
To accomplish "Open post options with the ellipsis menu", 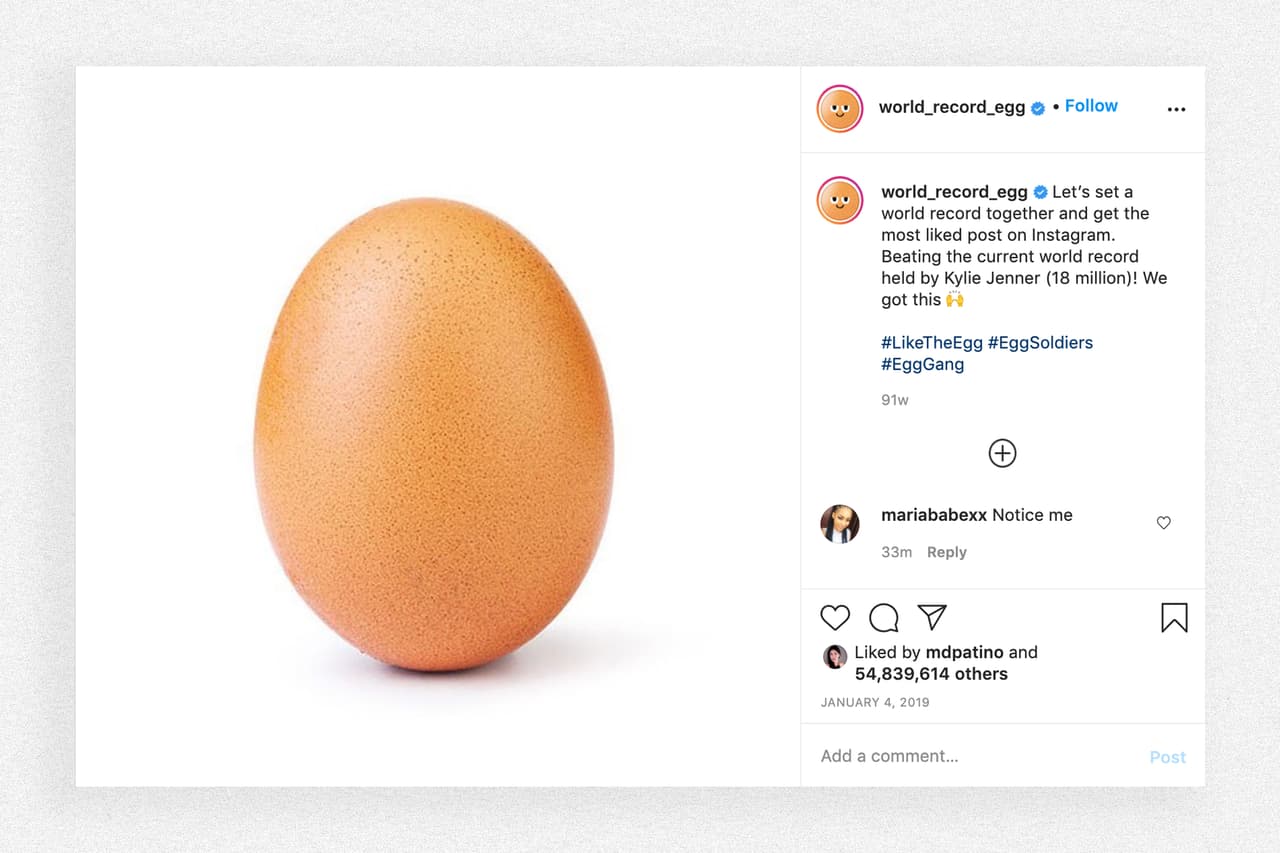I will click(1176, 108).
